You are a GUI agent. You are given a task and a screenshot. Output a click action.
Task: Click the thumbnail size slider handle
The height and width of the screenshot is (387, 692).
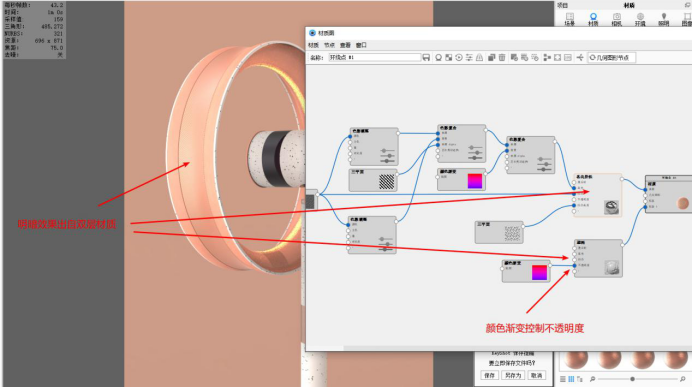coord(632,379)
